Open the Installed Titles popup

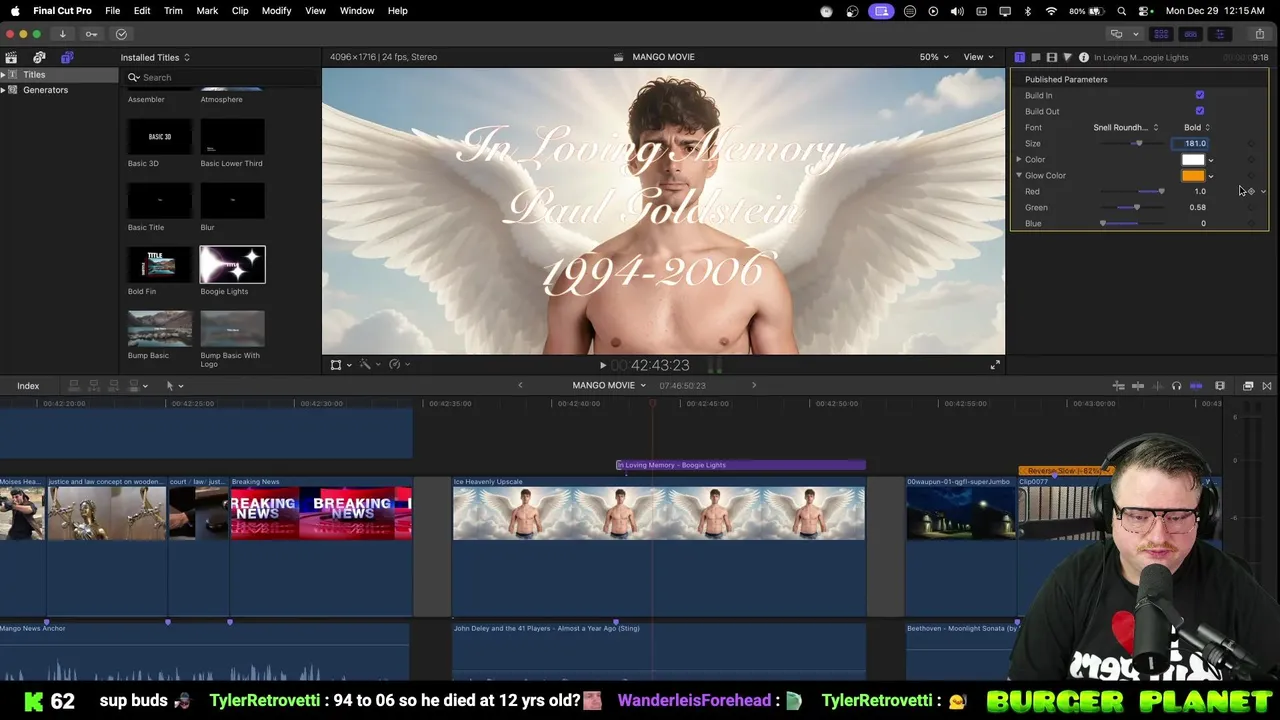[x=155, y=57]
